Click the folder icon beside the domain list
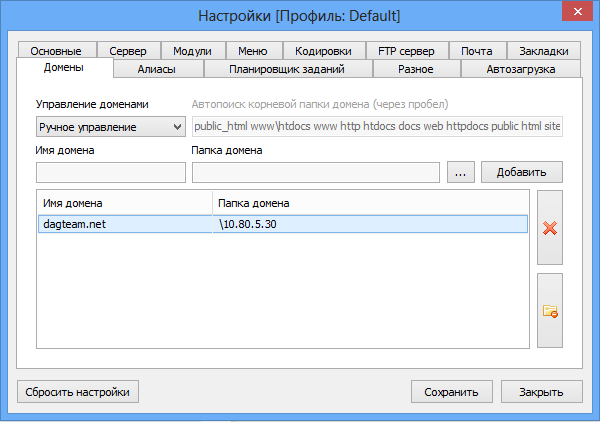The width and height of the screenshot is (600, 422). (x=549, y=310)
